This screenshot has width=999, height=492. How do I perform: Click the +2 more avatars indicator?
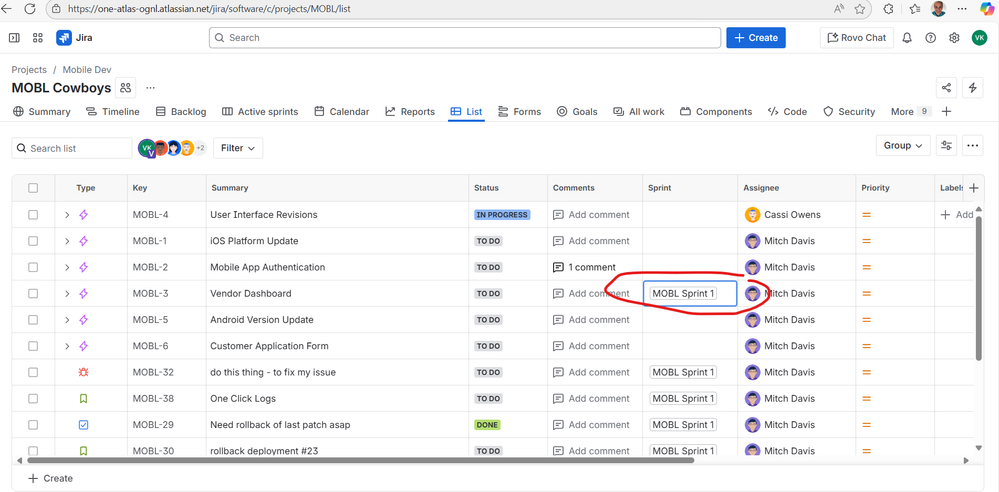[200, 148]
